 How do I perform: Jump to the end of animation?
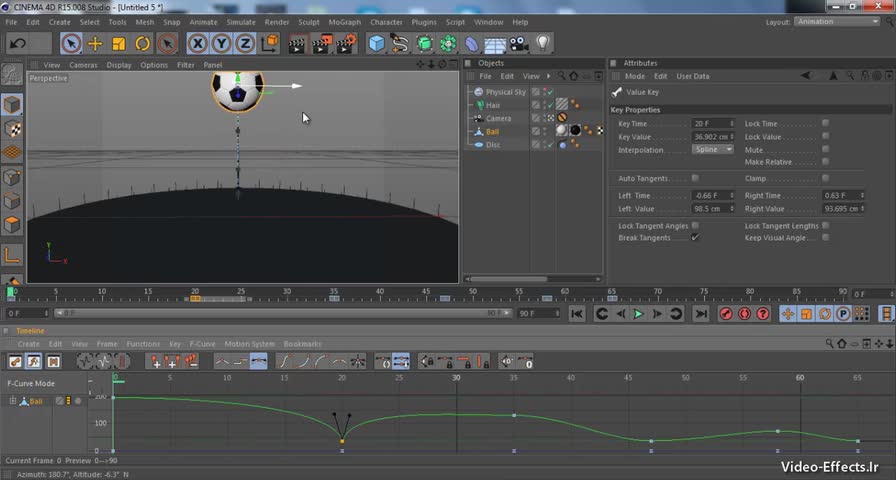click(701, 314)
